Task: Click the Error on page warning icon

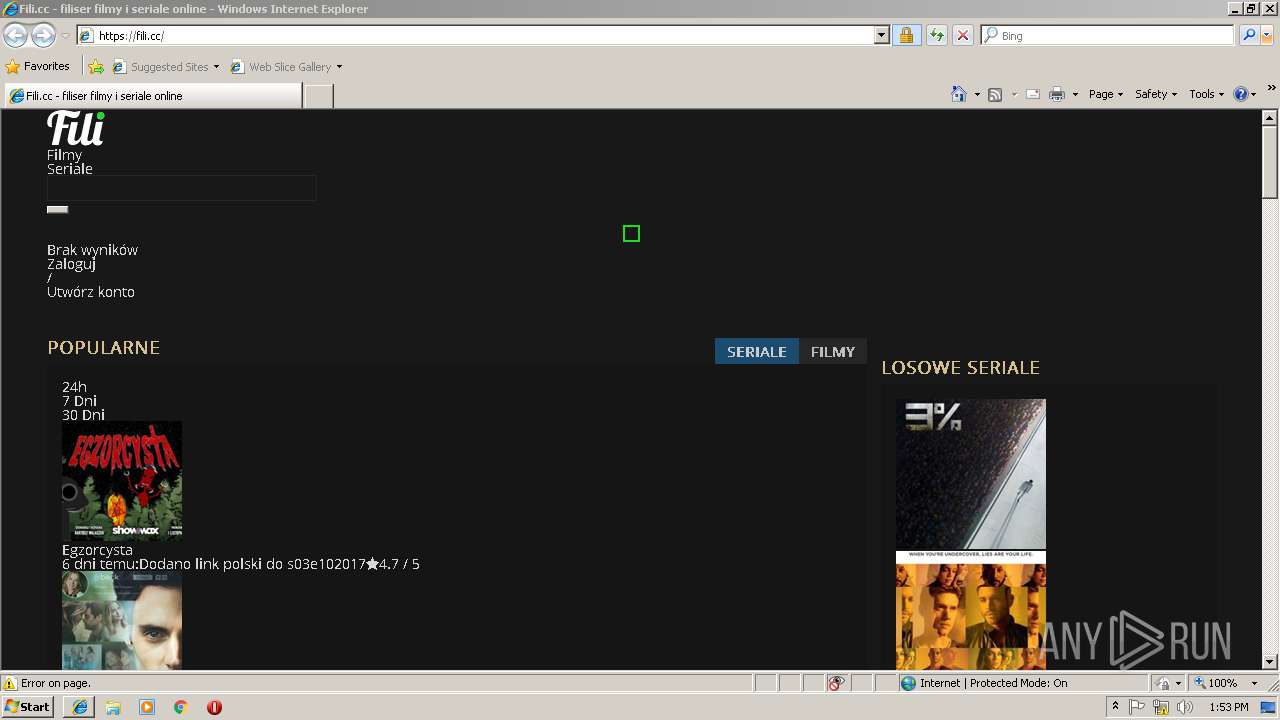Action: (x=10, y=683)
